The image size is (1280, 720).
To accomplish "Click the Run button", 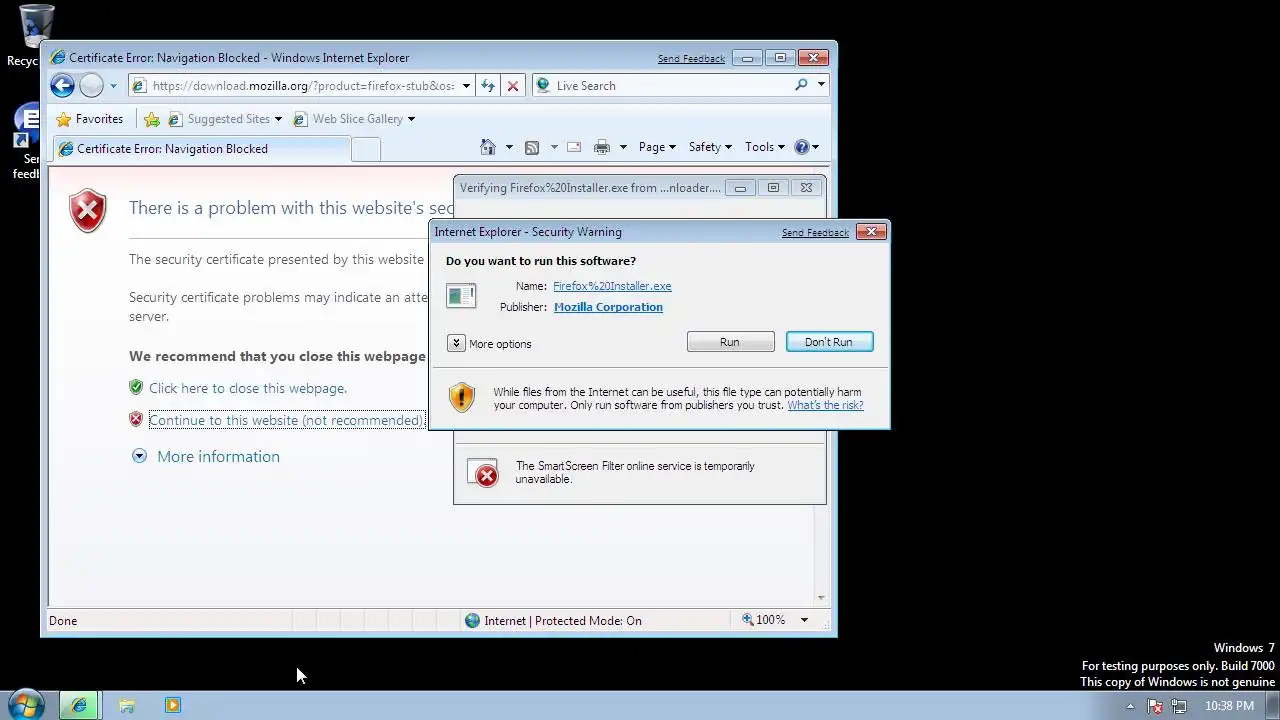I will tap(730, 342).
